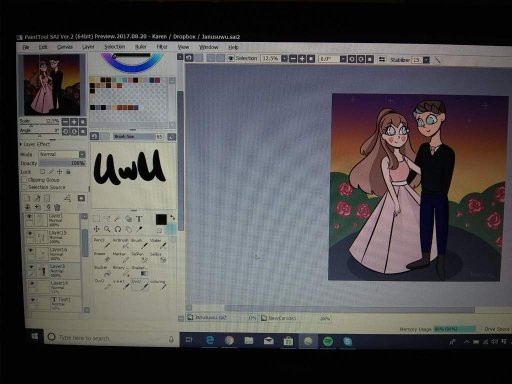Select the Eyedropper color picker tool
Image resolution: width=512 pixels, height=384 pixels.
[x=140, y=229]
